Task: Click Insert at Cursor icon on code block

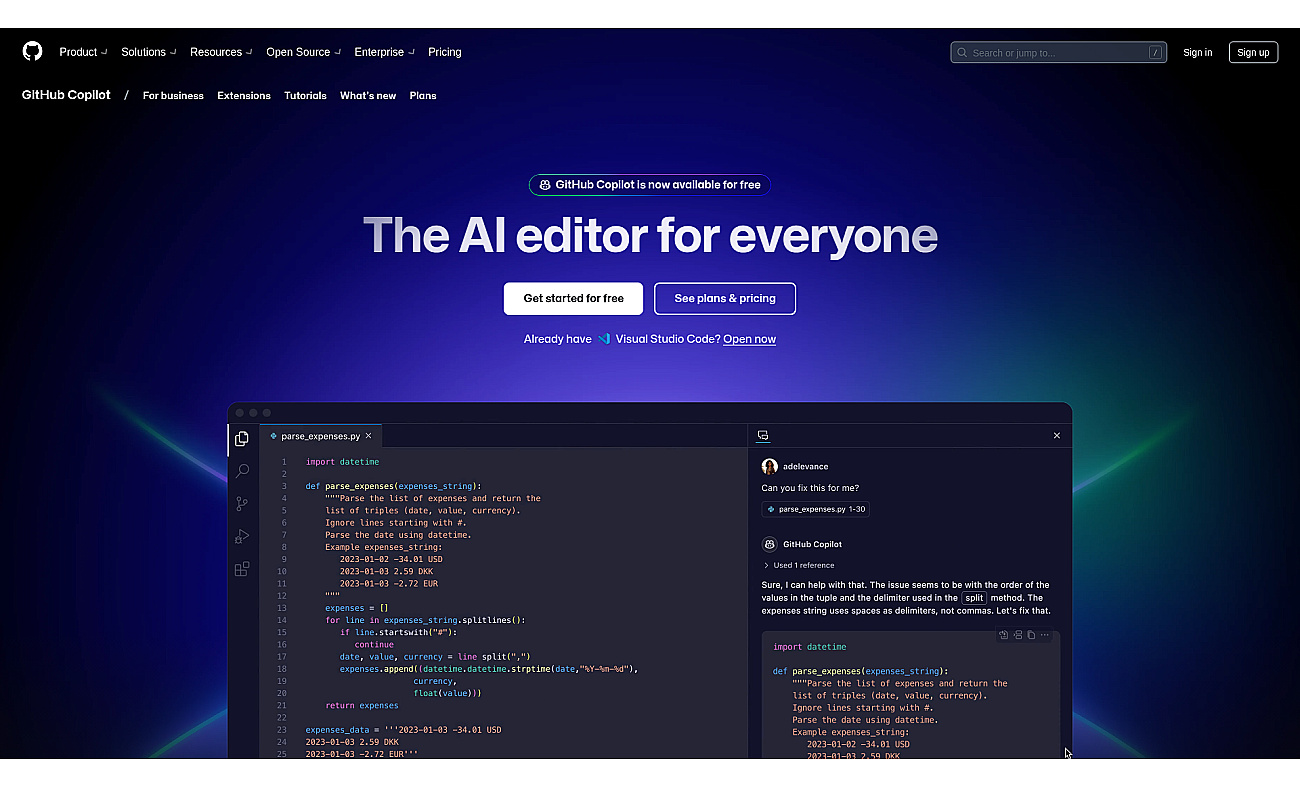Action: click(x=1018, y=635)
